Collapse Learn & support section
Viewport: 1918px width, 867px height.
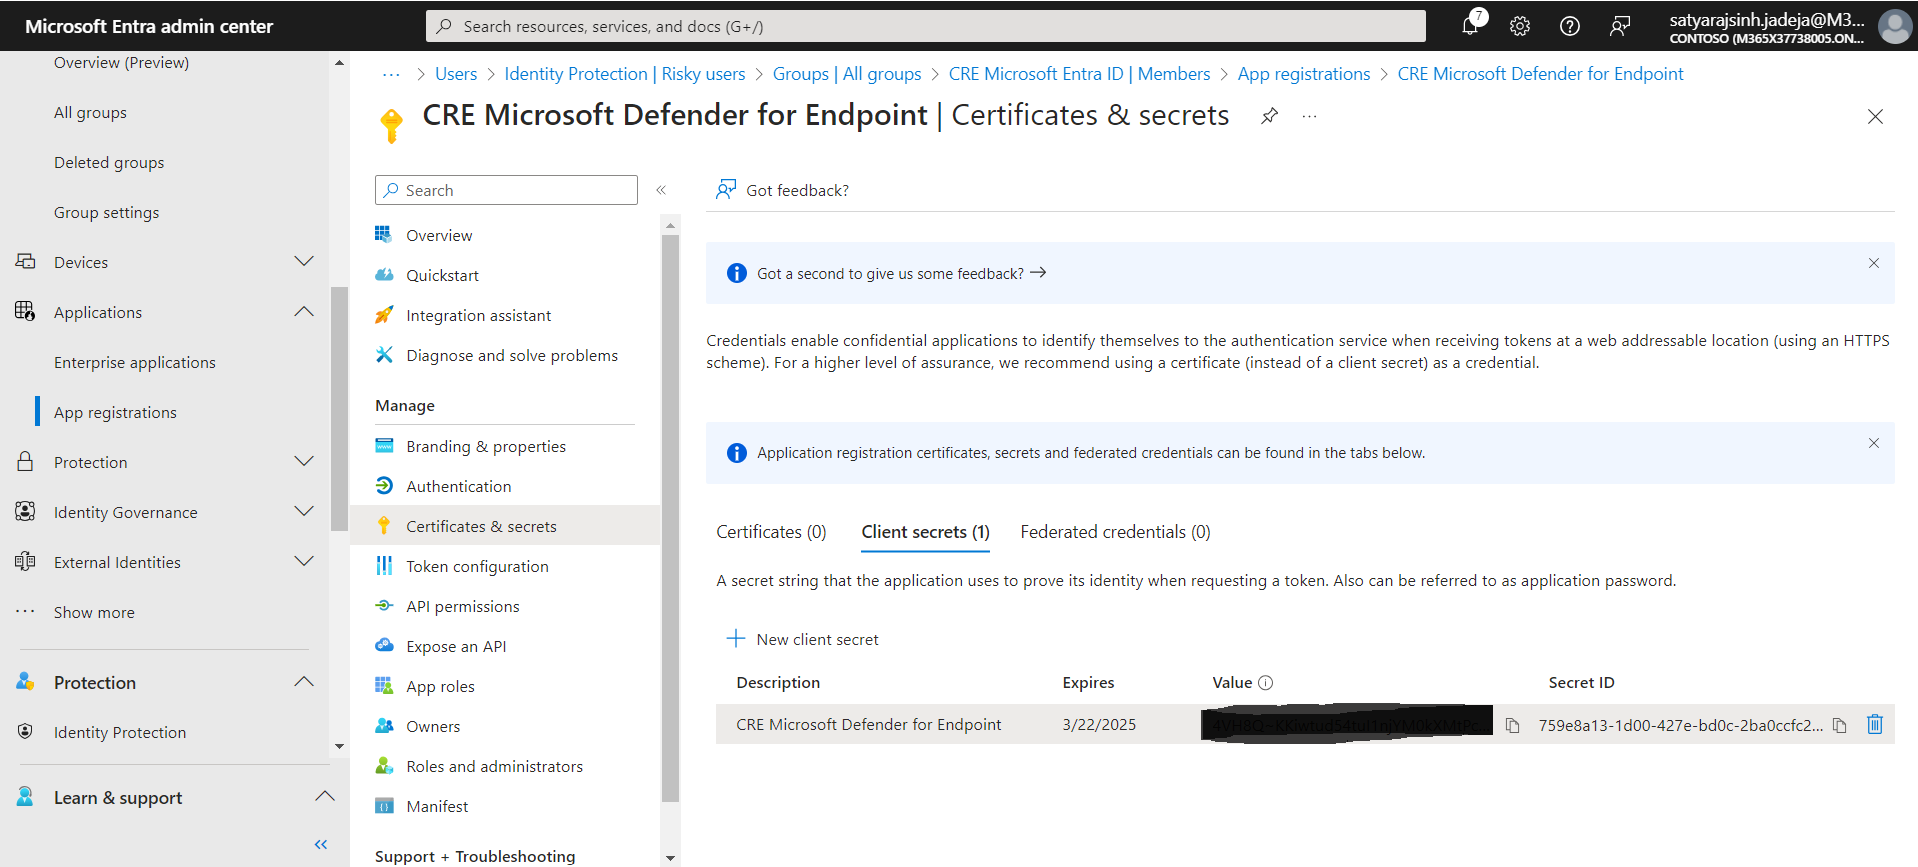(x=324, y=797)
